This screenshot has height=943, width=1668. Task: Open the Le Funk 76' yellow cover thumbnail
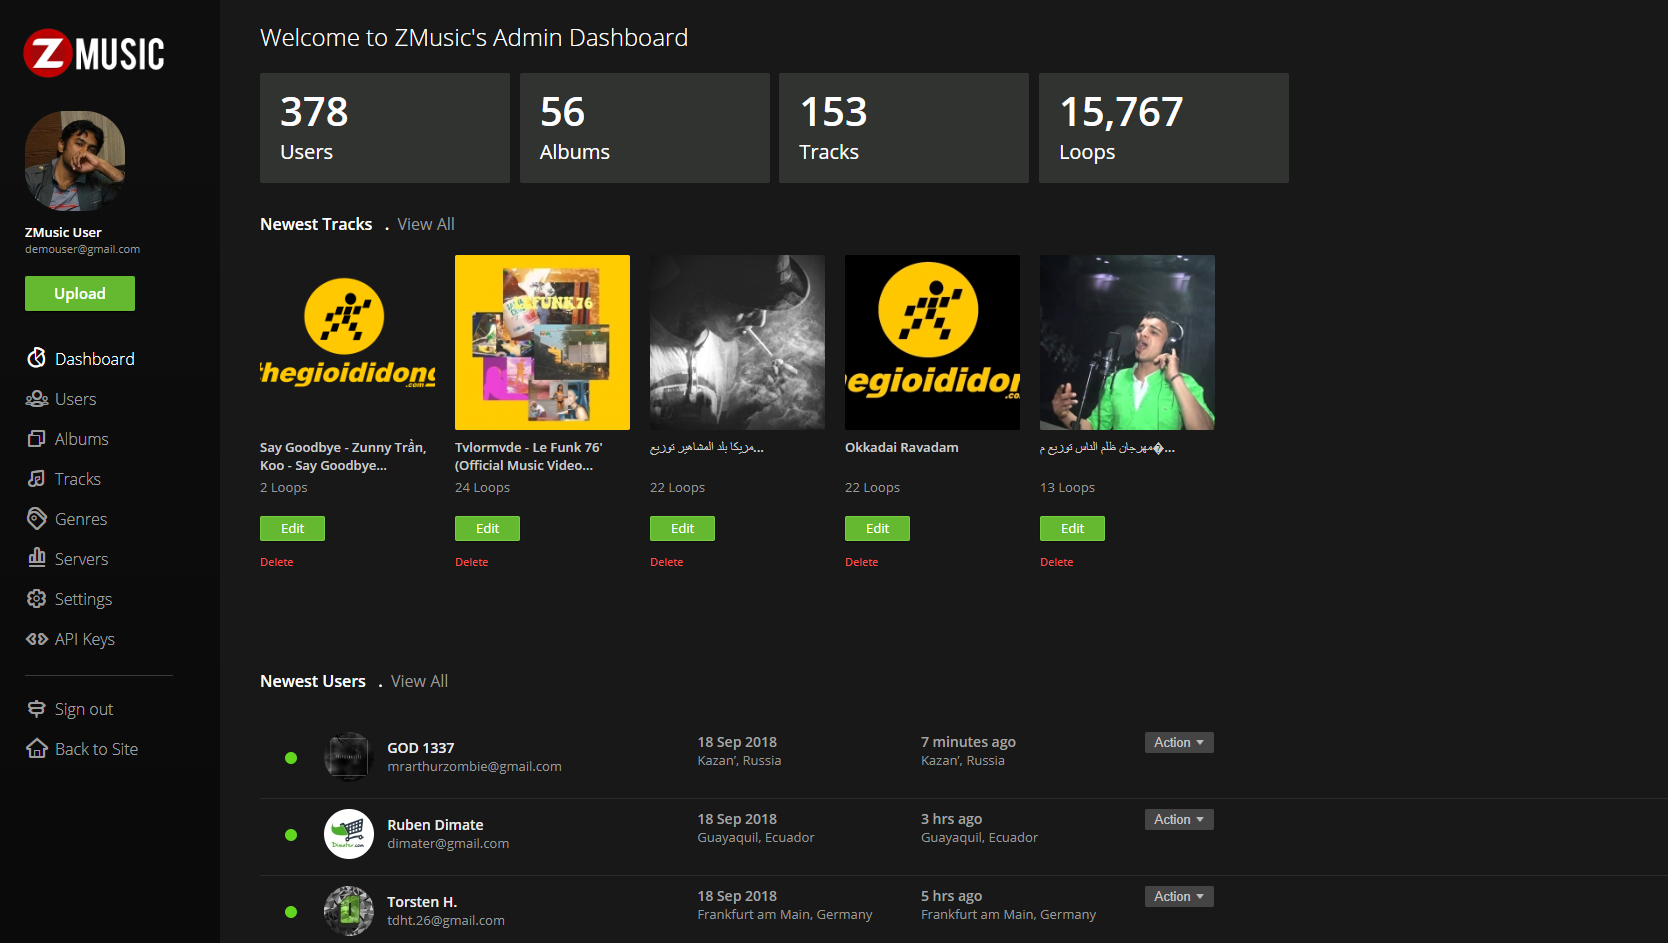click(542, 342)
